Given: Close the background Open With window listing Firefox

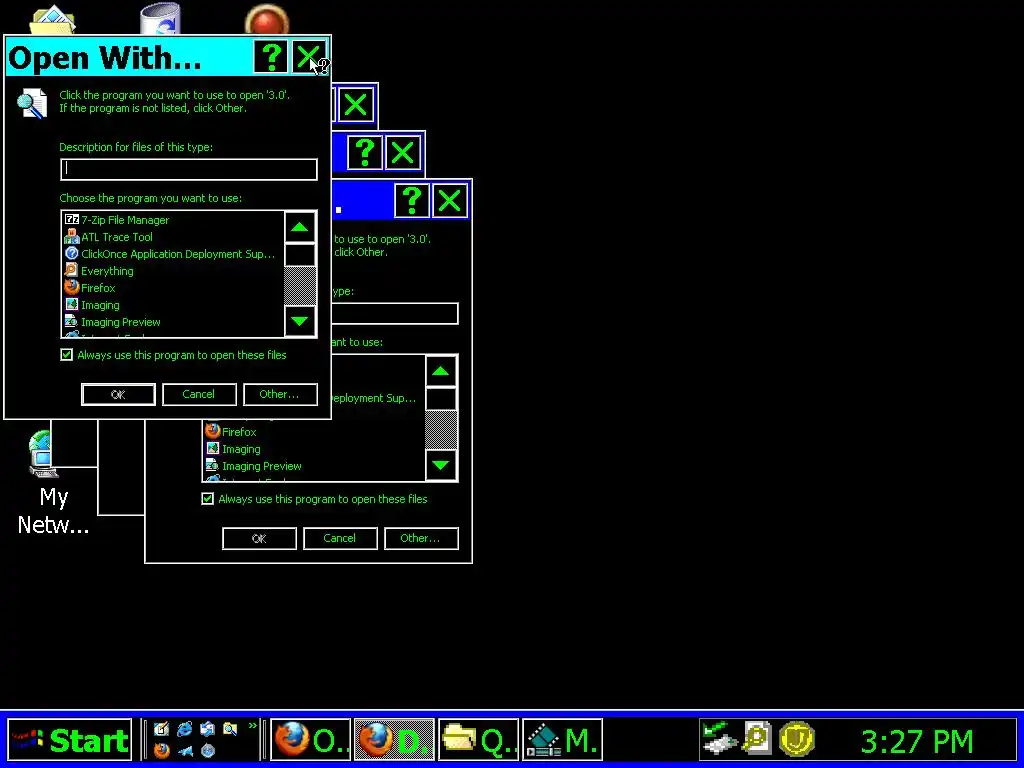Looking at the screenshot, I should (x=449, y=200).
